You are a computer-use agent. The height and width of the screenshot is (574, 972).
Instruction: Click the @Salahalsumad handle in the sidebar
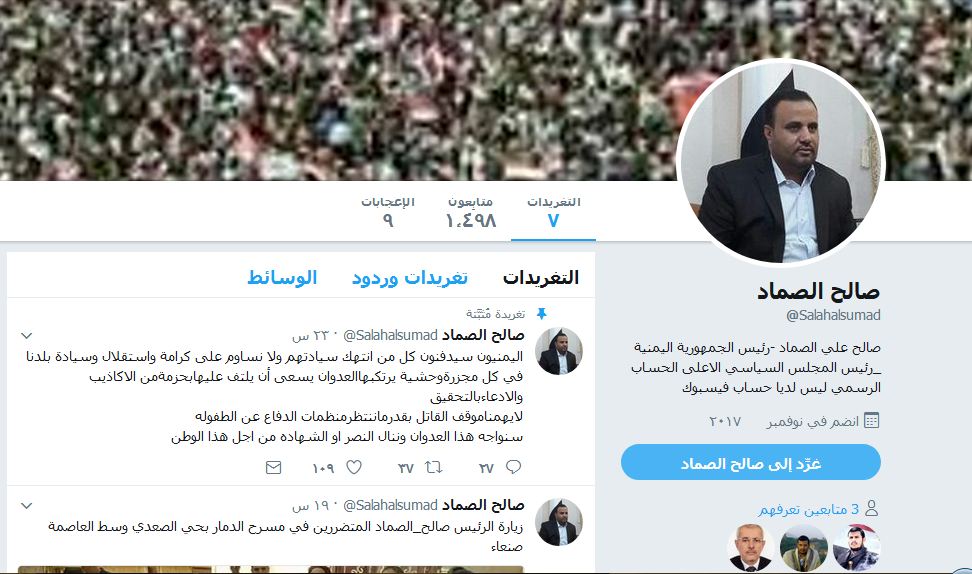833,315
